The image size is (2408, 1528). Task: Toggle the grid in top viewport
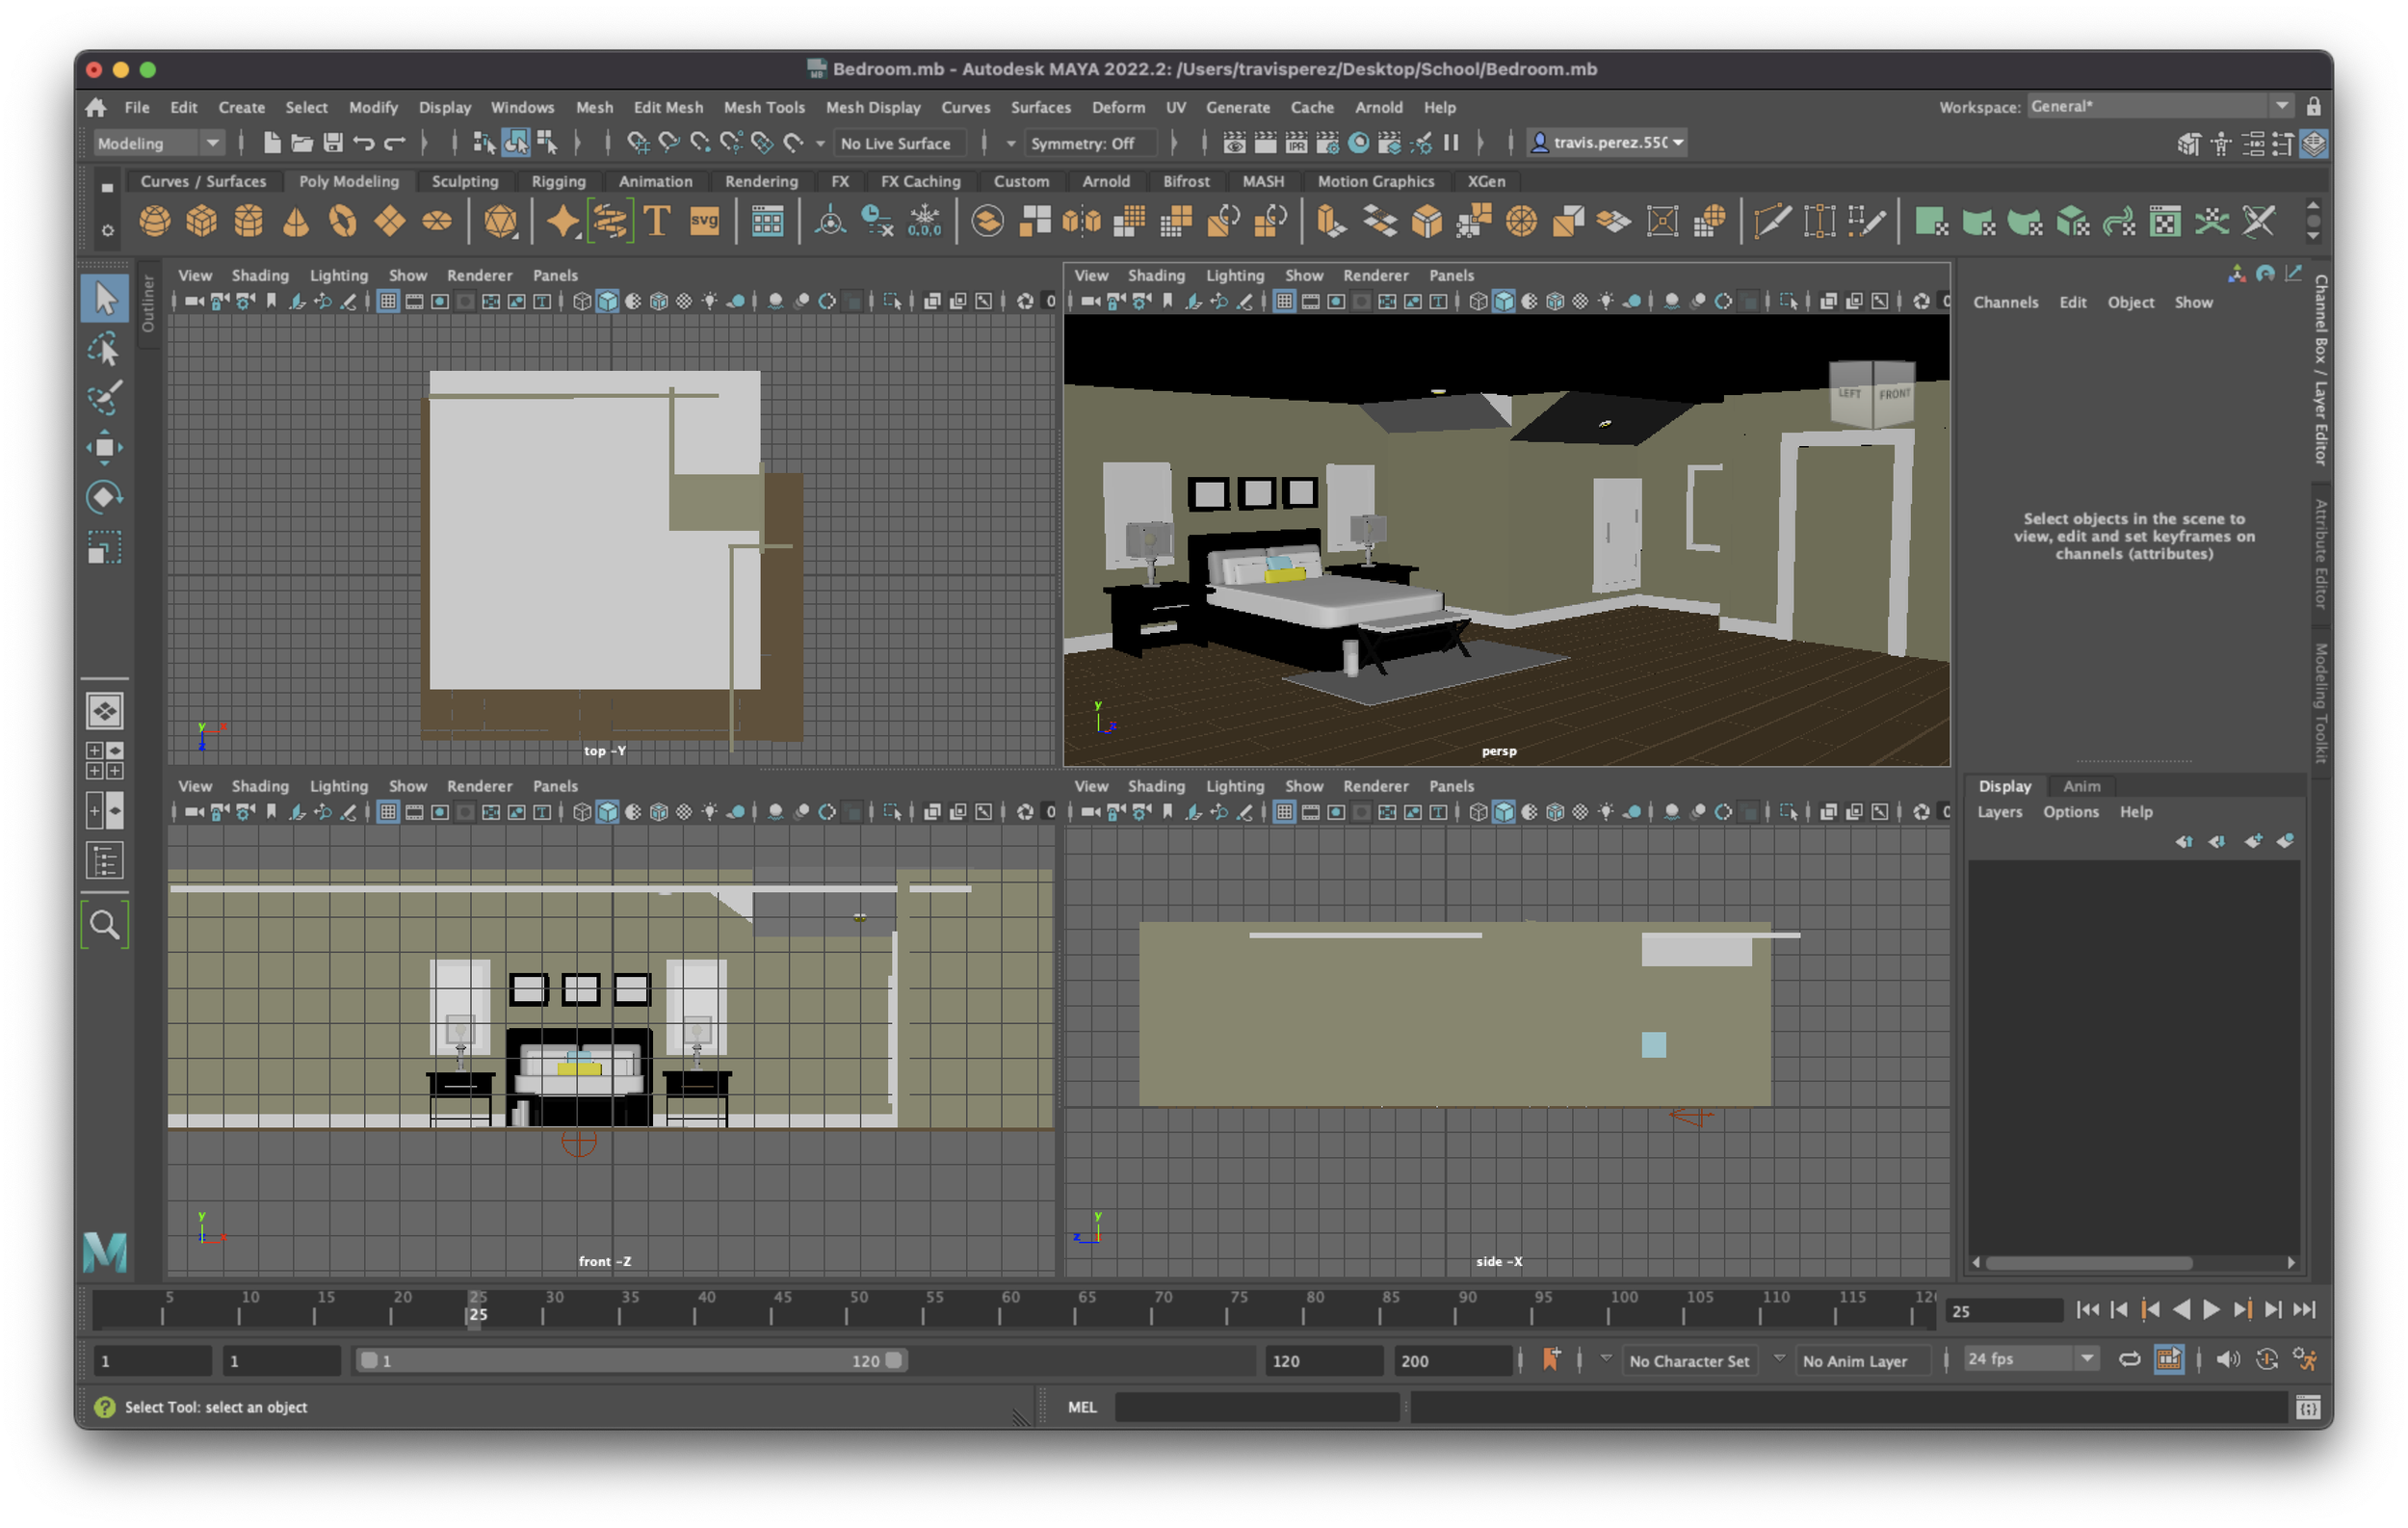[x=388, y=301]
